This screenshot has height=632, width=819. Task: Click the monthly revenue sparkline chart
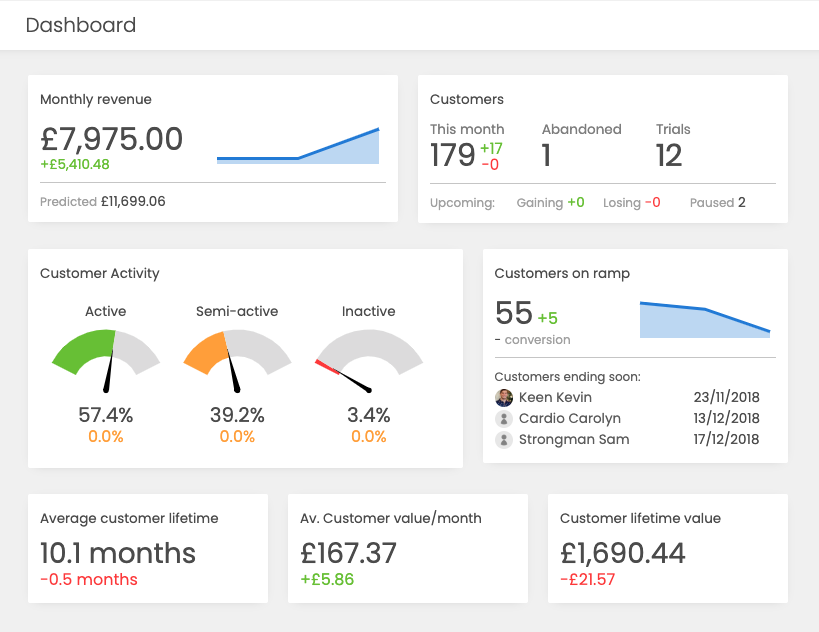point(298,145)
